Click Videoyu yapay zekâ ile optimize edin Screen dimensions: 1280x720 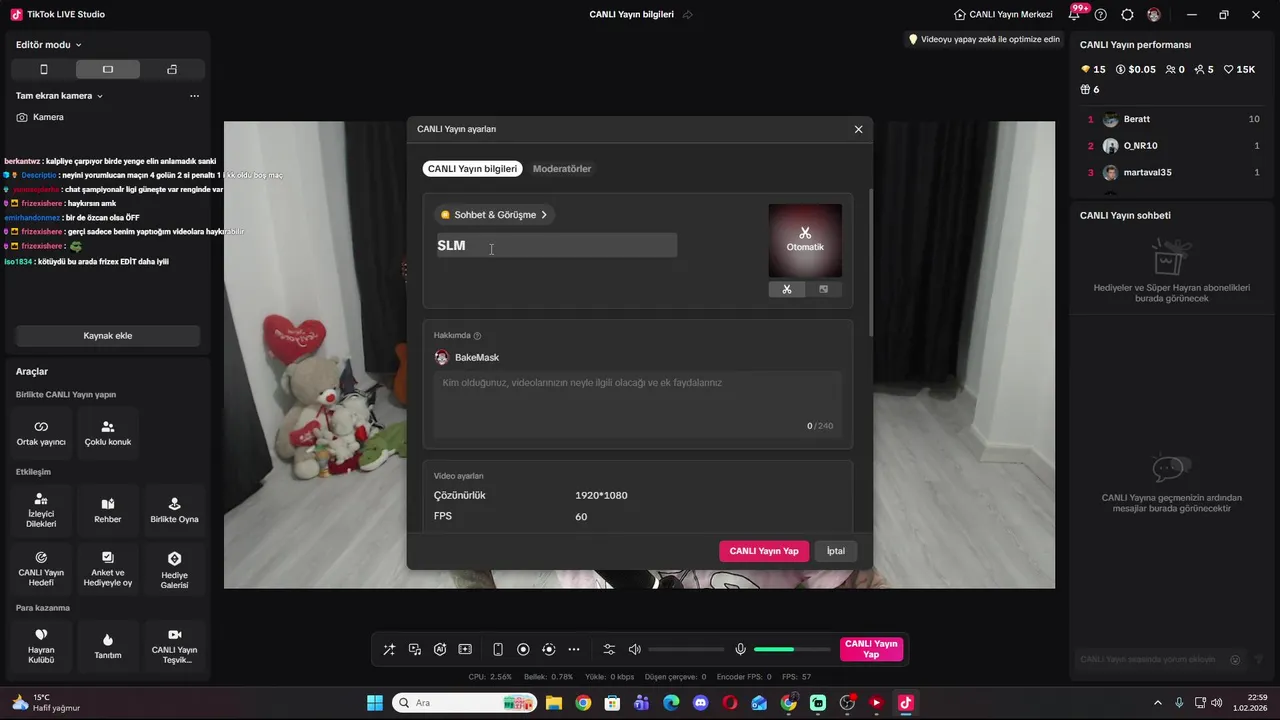(x=983, y=39)
